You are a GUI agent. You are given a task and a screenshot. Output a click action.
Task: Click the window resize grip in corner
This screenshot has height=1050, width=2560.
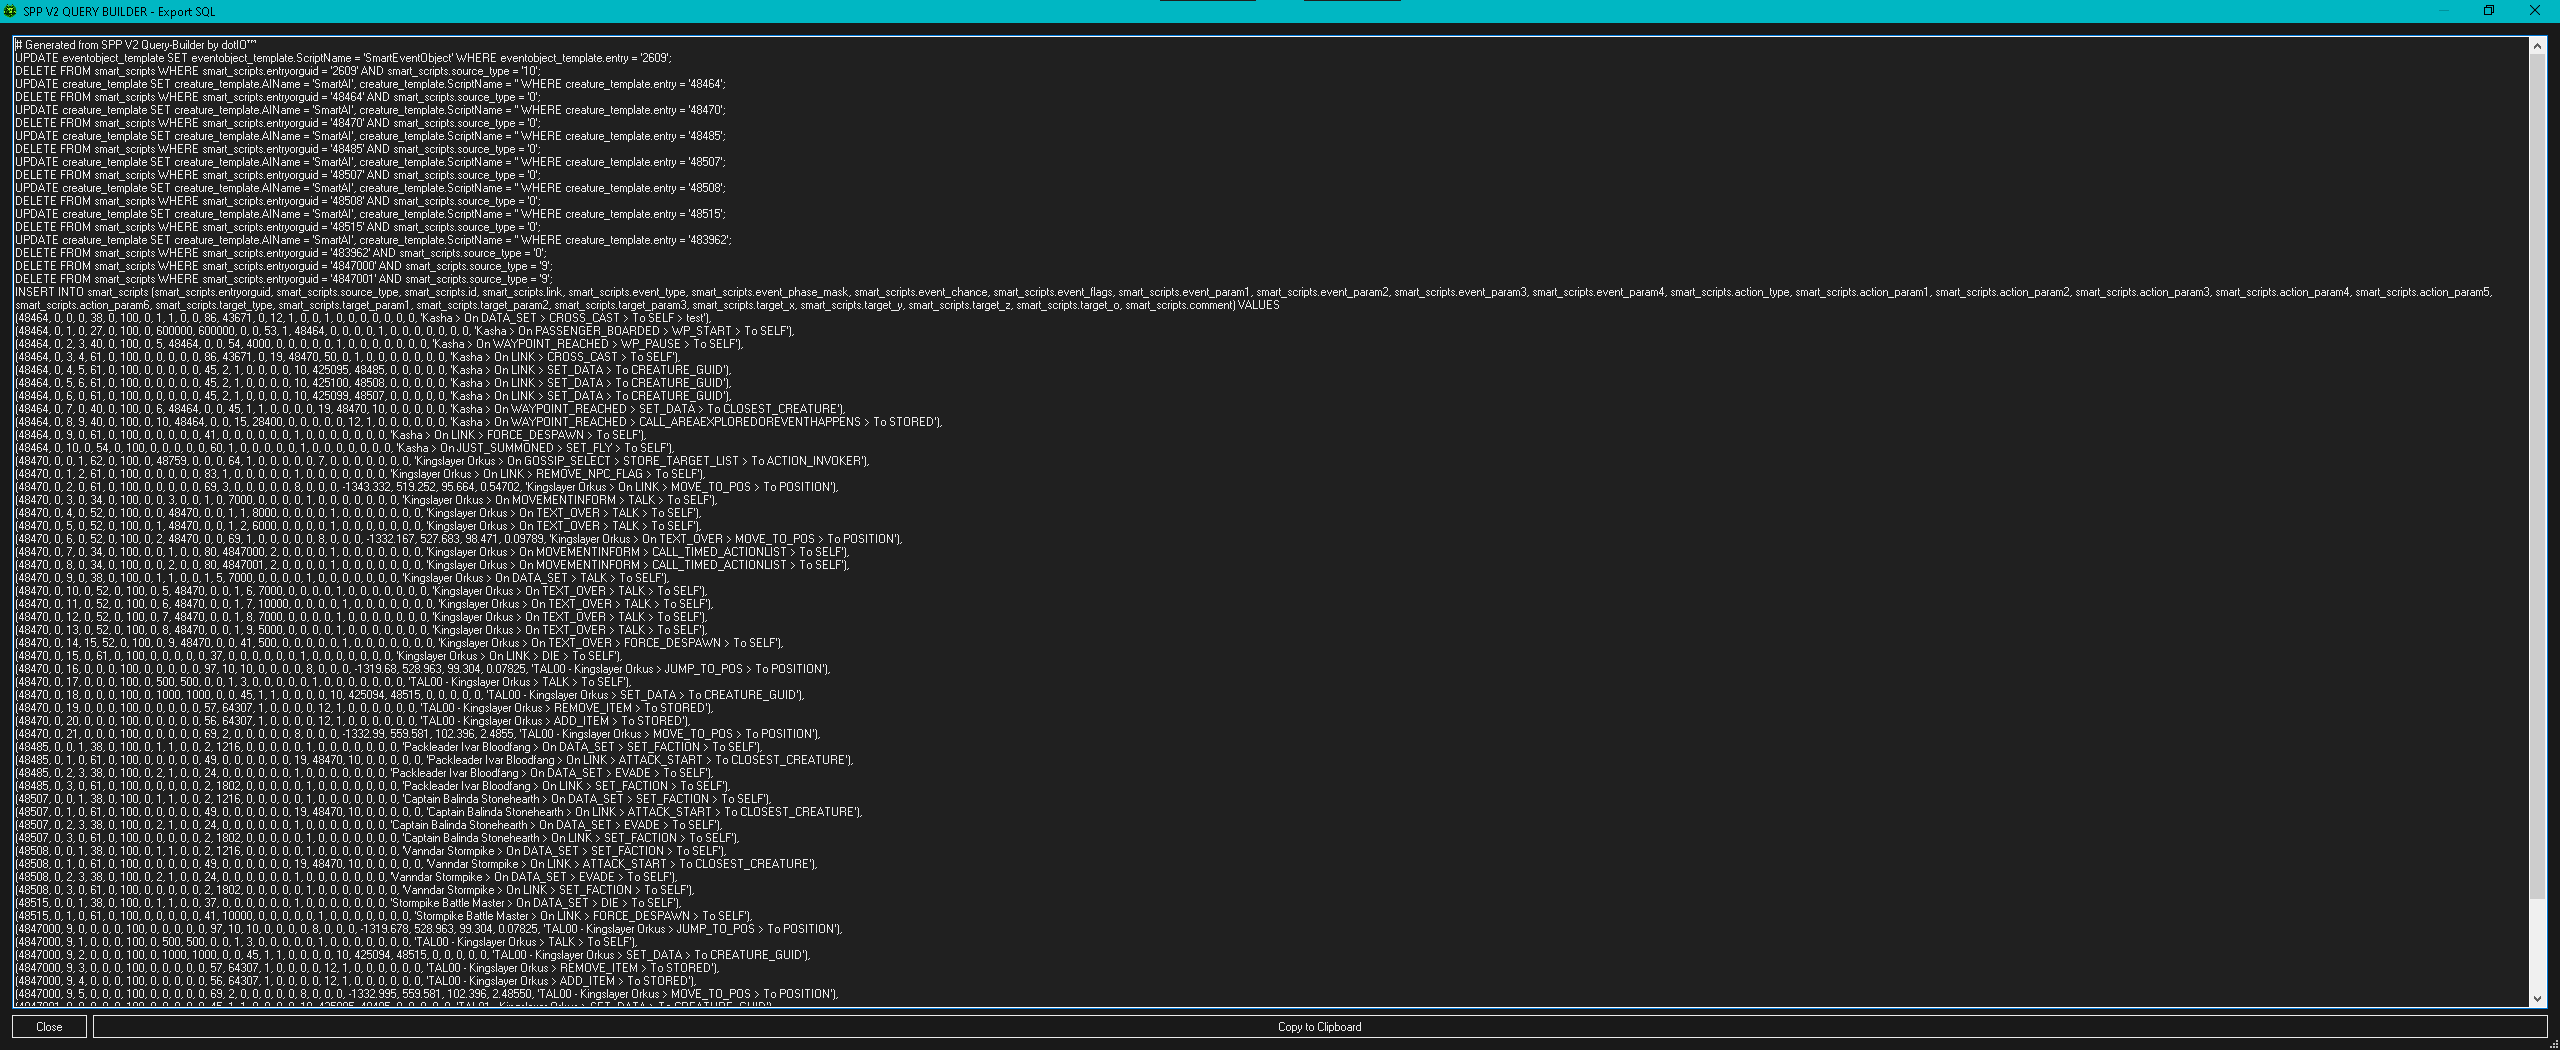coord(2553,1043)
